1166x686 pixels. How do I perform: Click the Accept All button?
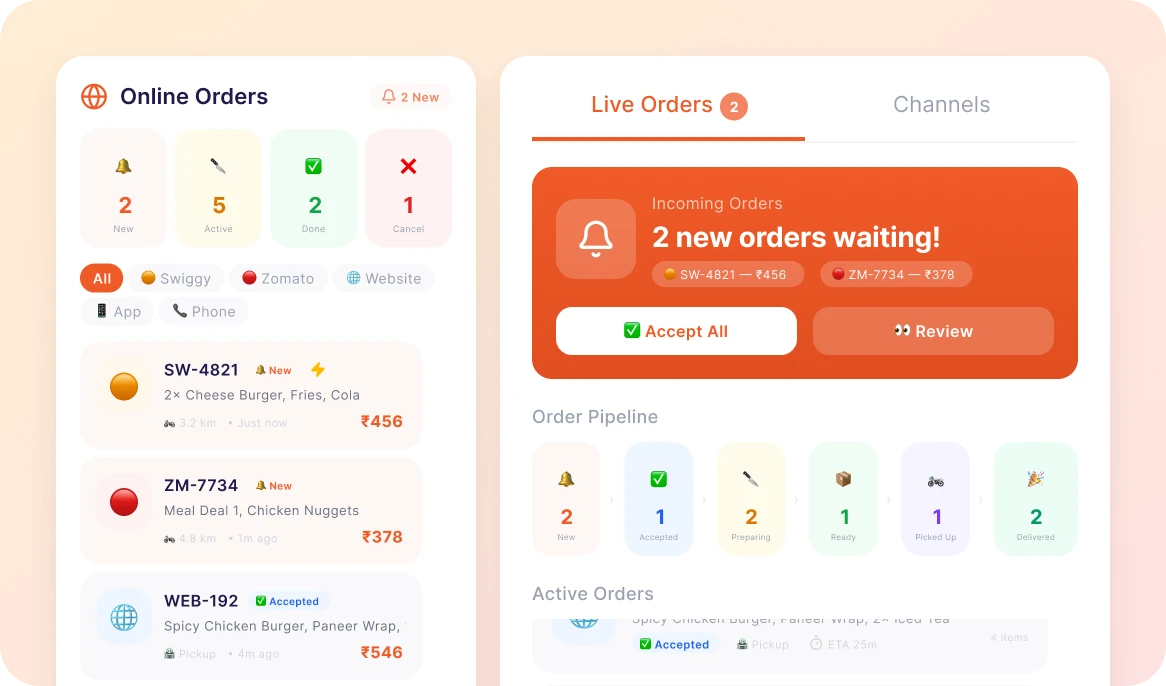(676, 331)
